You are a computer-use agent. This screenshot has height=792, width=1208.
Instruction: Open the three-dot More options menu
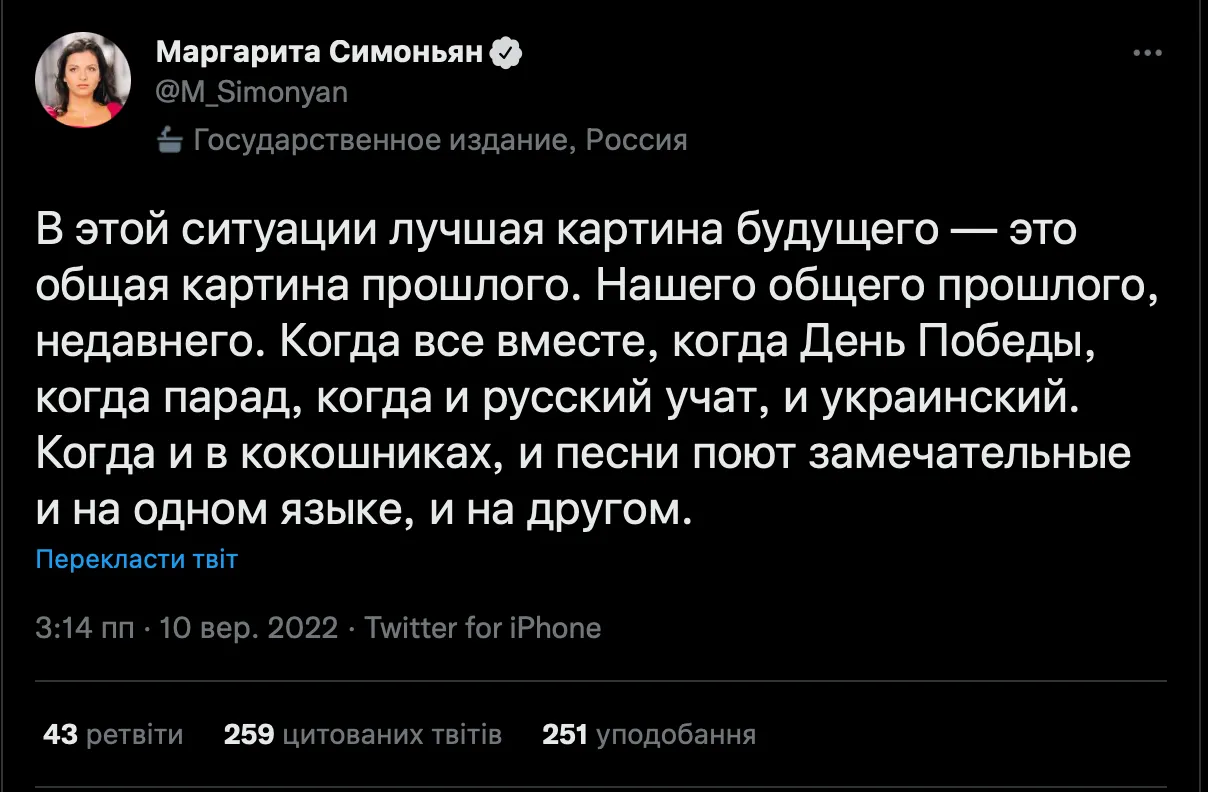click(1146, 54)
